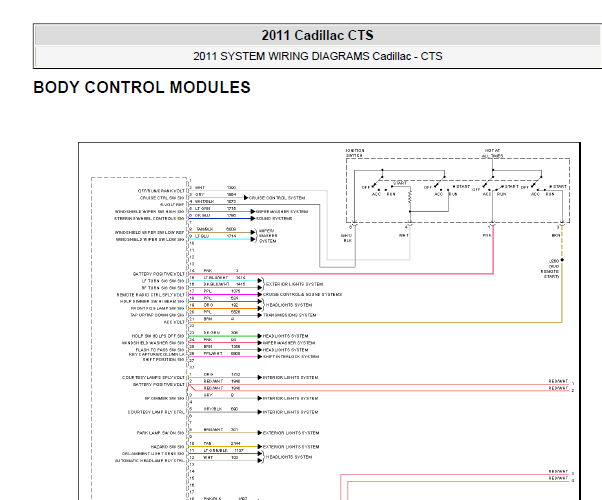Click the "PARK LAMP SW ON SIG" label
602x500 pixels.
coord(161,433)
